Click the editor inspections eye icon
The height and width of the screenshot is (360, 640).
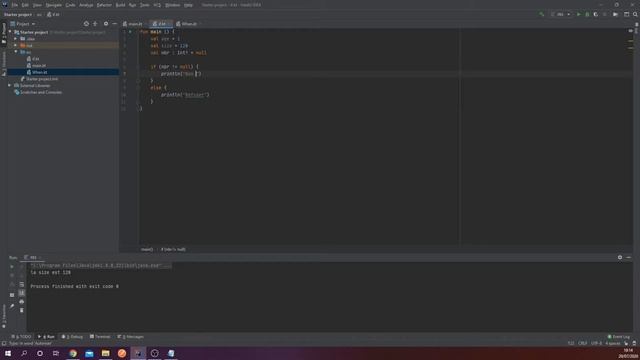(x=631, y=31)
